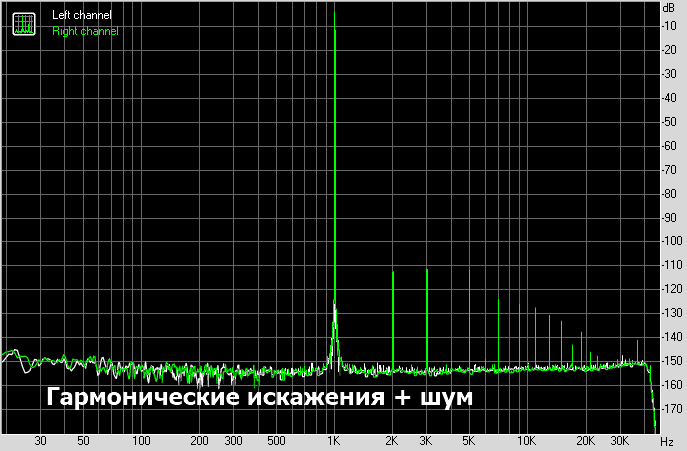
Task: Click the tip of the 1 kHz fundamental peak
Action: tap(334, 10)
